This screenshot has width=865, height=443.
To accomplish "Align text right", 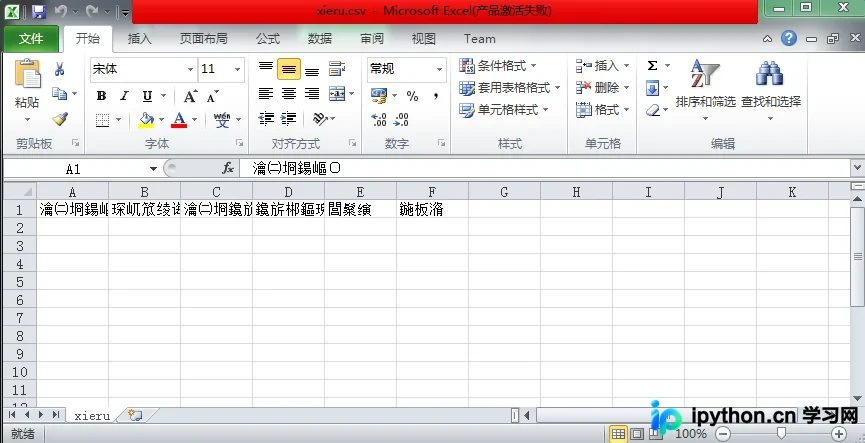I will 312,94.
